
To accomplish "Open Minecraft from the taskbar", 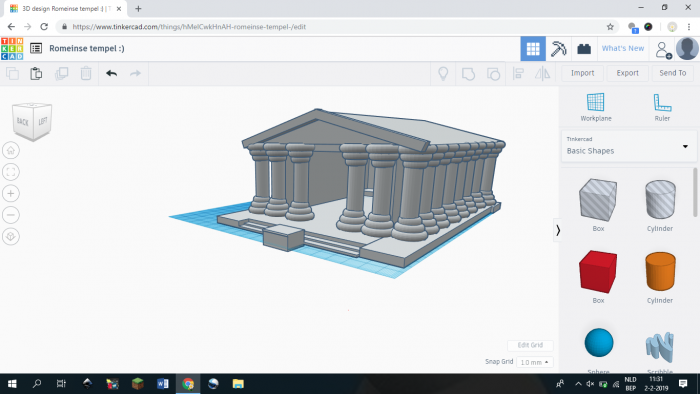I will pyautogui.click(x=138, y=384).
